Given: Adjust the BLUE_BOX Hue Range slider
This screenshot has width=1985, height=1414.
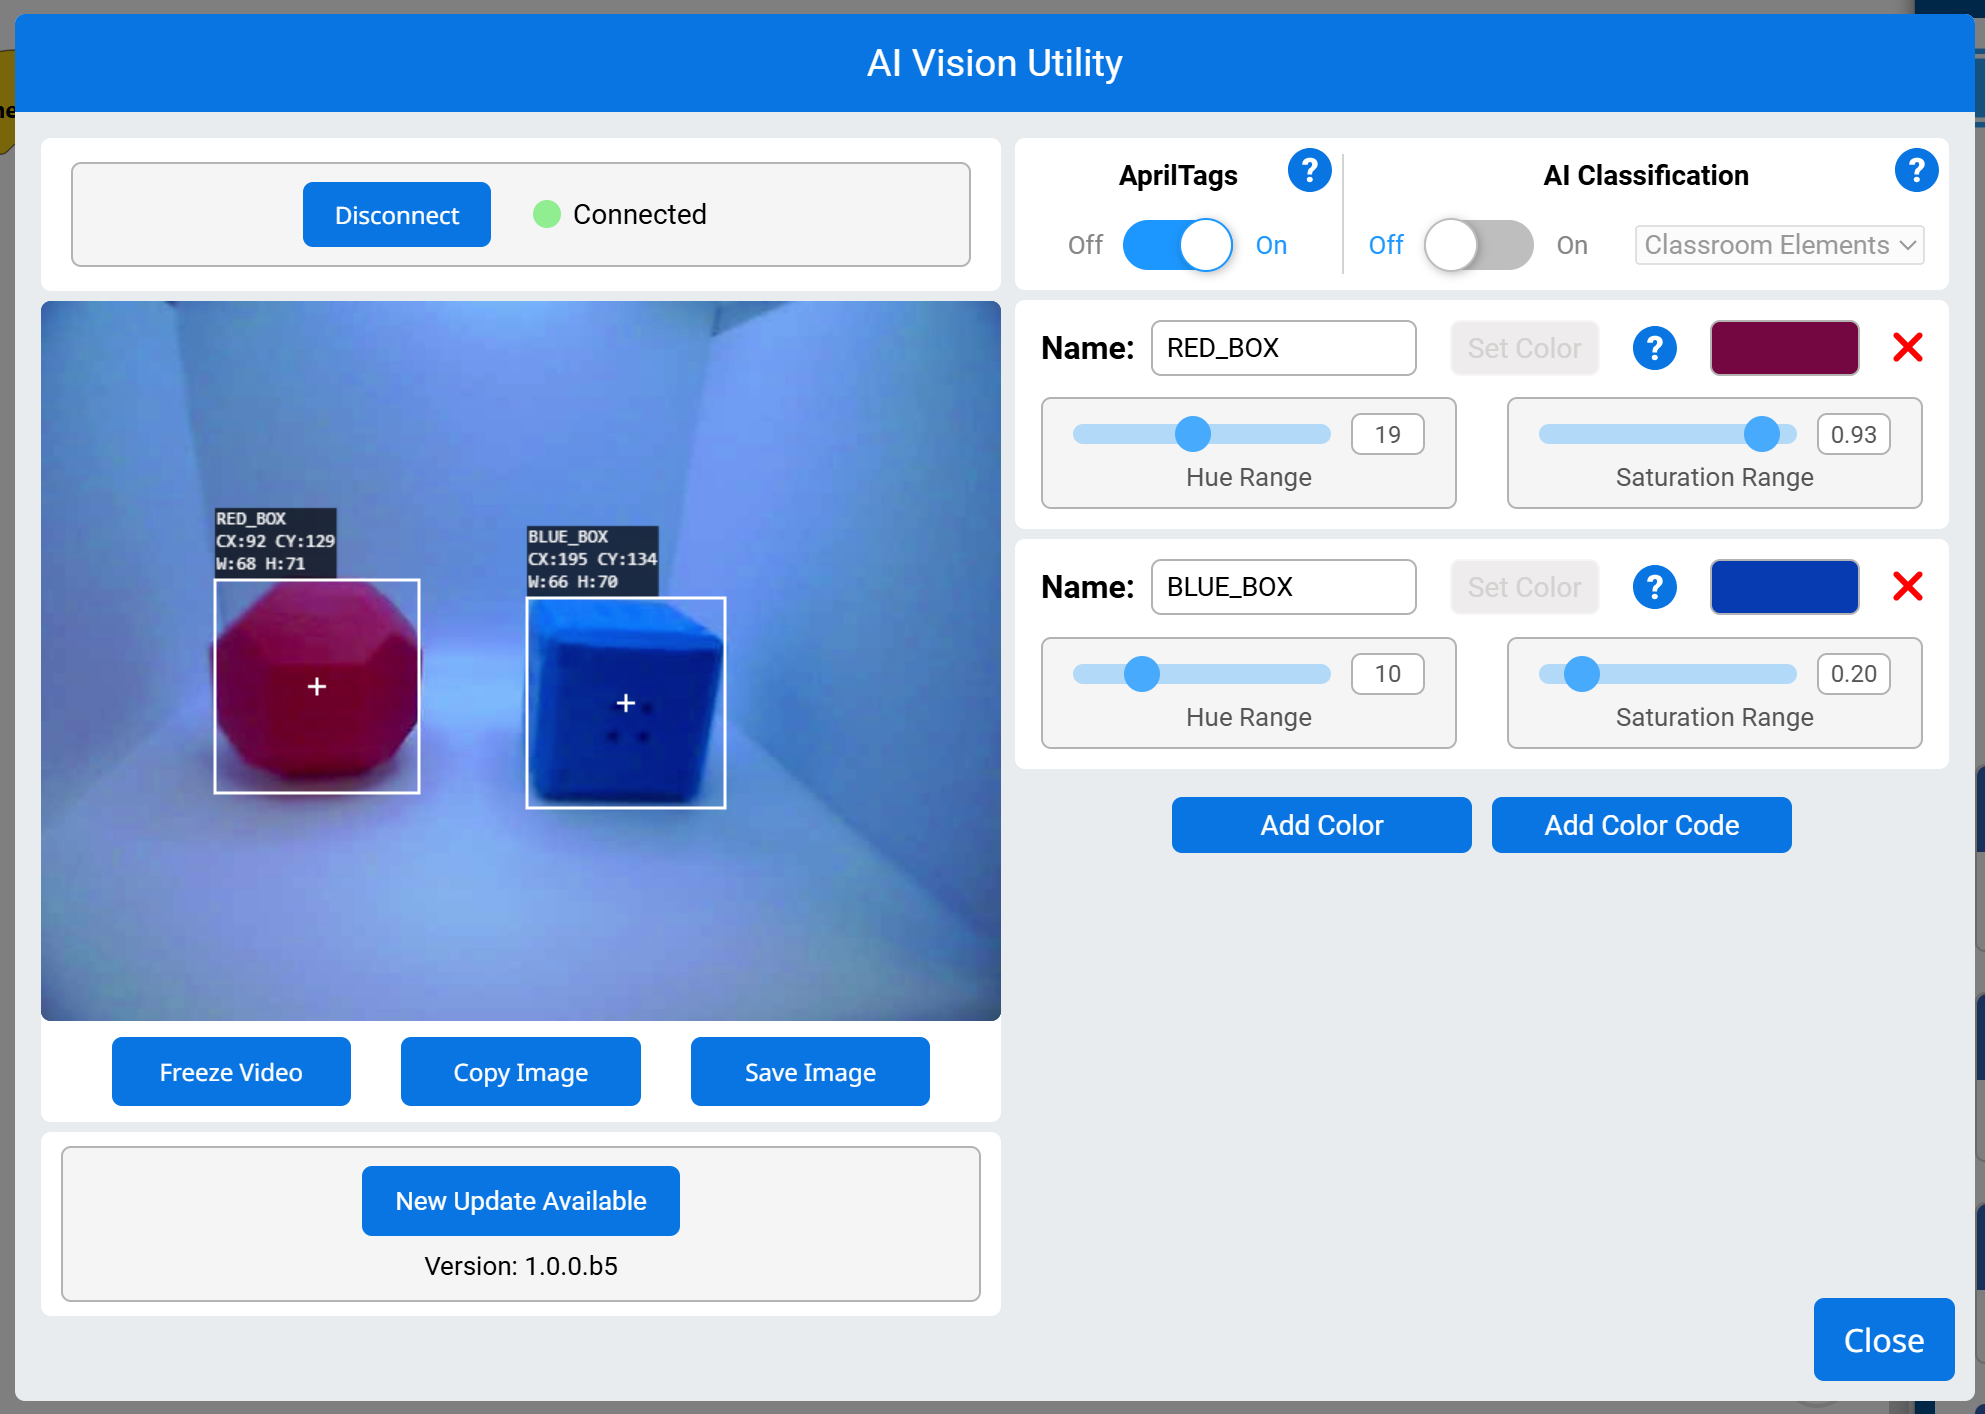Looking at the screenshot, I should 1141,674.
